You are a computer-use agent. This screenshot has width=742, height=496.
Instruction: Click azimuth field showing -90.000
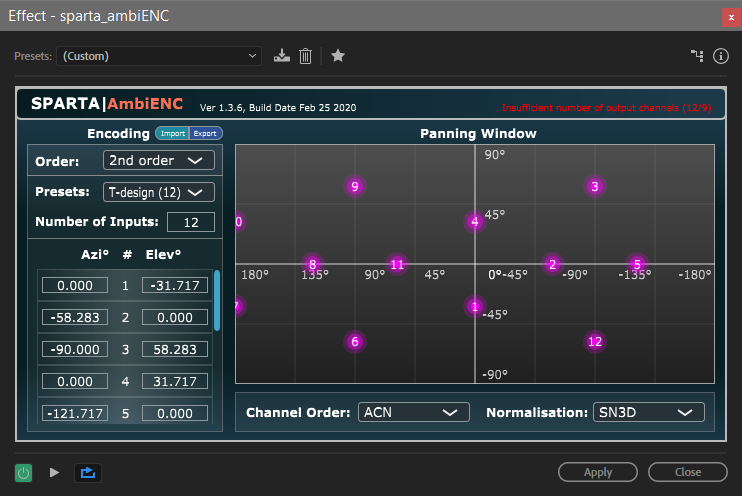tap(75, 349)
